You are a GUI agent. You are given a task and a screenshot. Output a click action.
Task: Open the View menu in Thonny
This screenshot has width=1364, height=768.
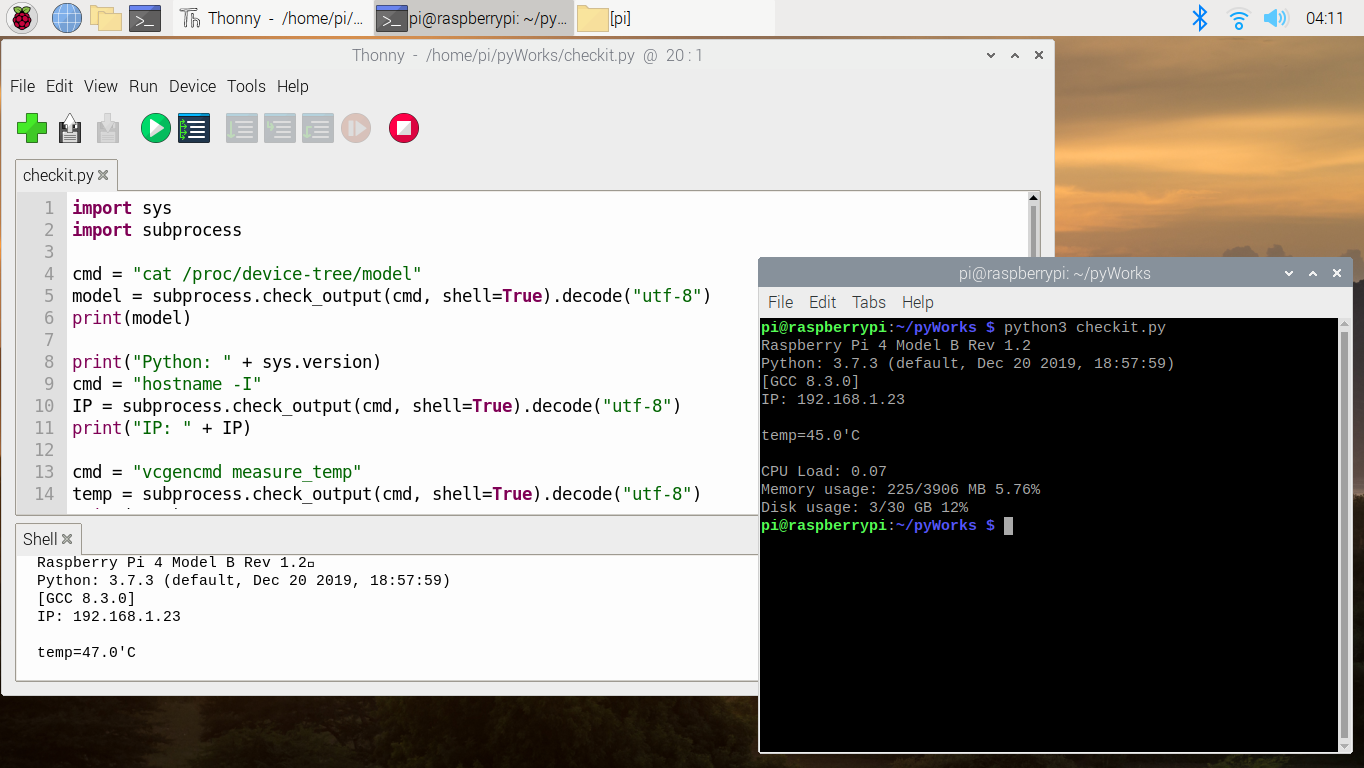(100, 87)
